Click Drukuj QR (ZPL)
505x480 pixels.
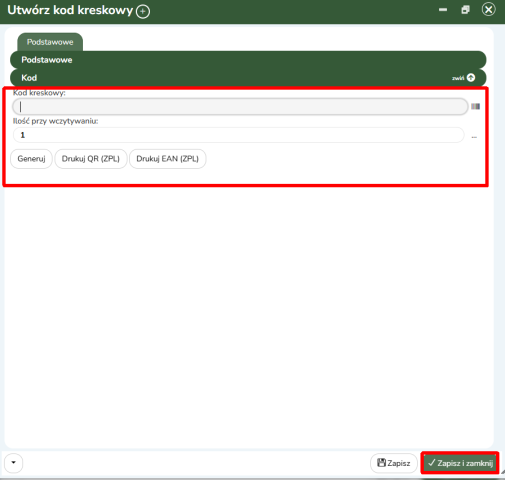coord(91,159)
